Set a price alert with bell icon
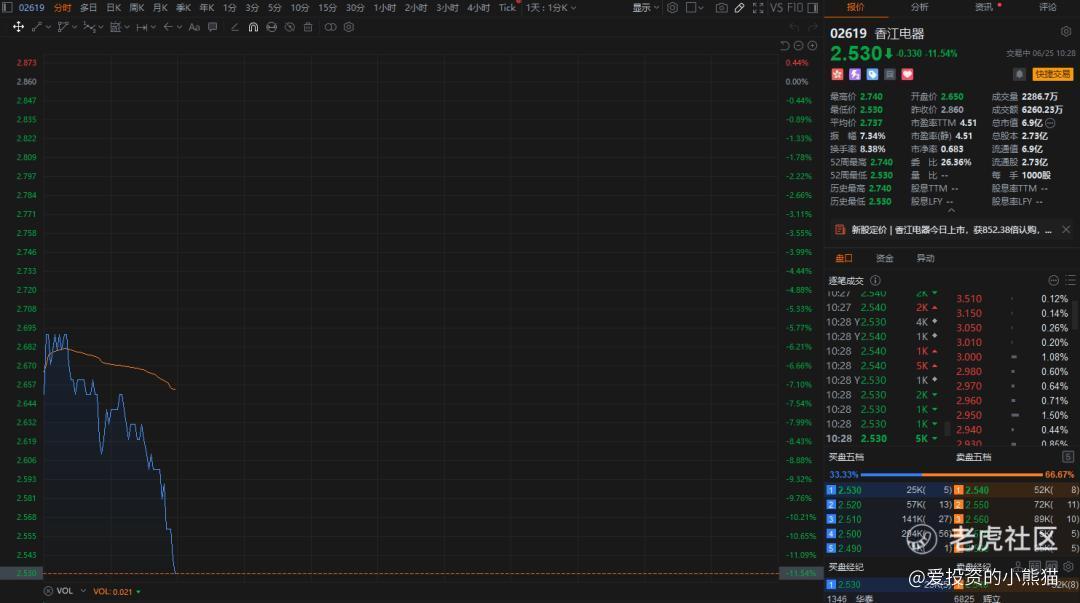Image resolution: width=1080 pixels, height=603 pixels. (1019, 74)
